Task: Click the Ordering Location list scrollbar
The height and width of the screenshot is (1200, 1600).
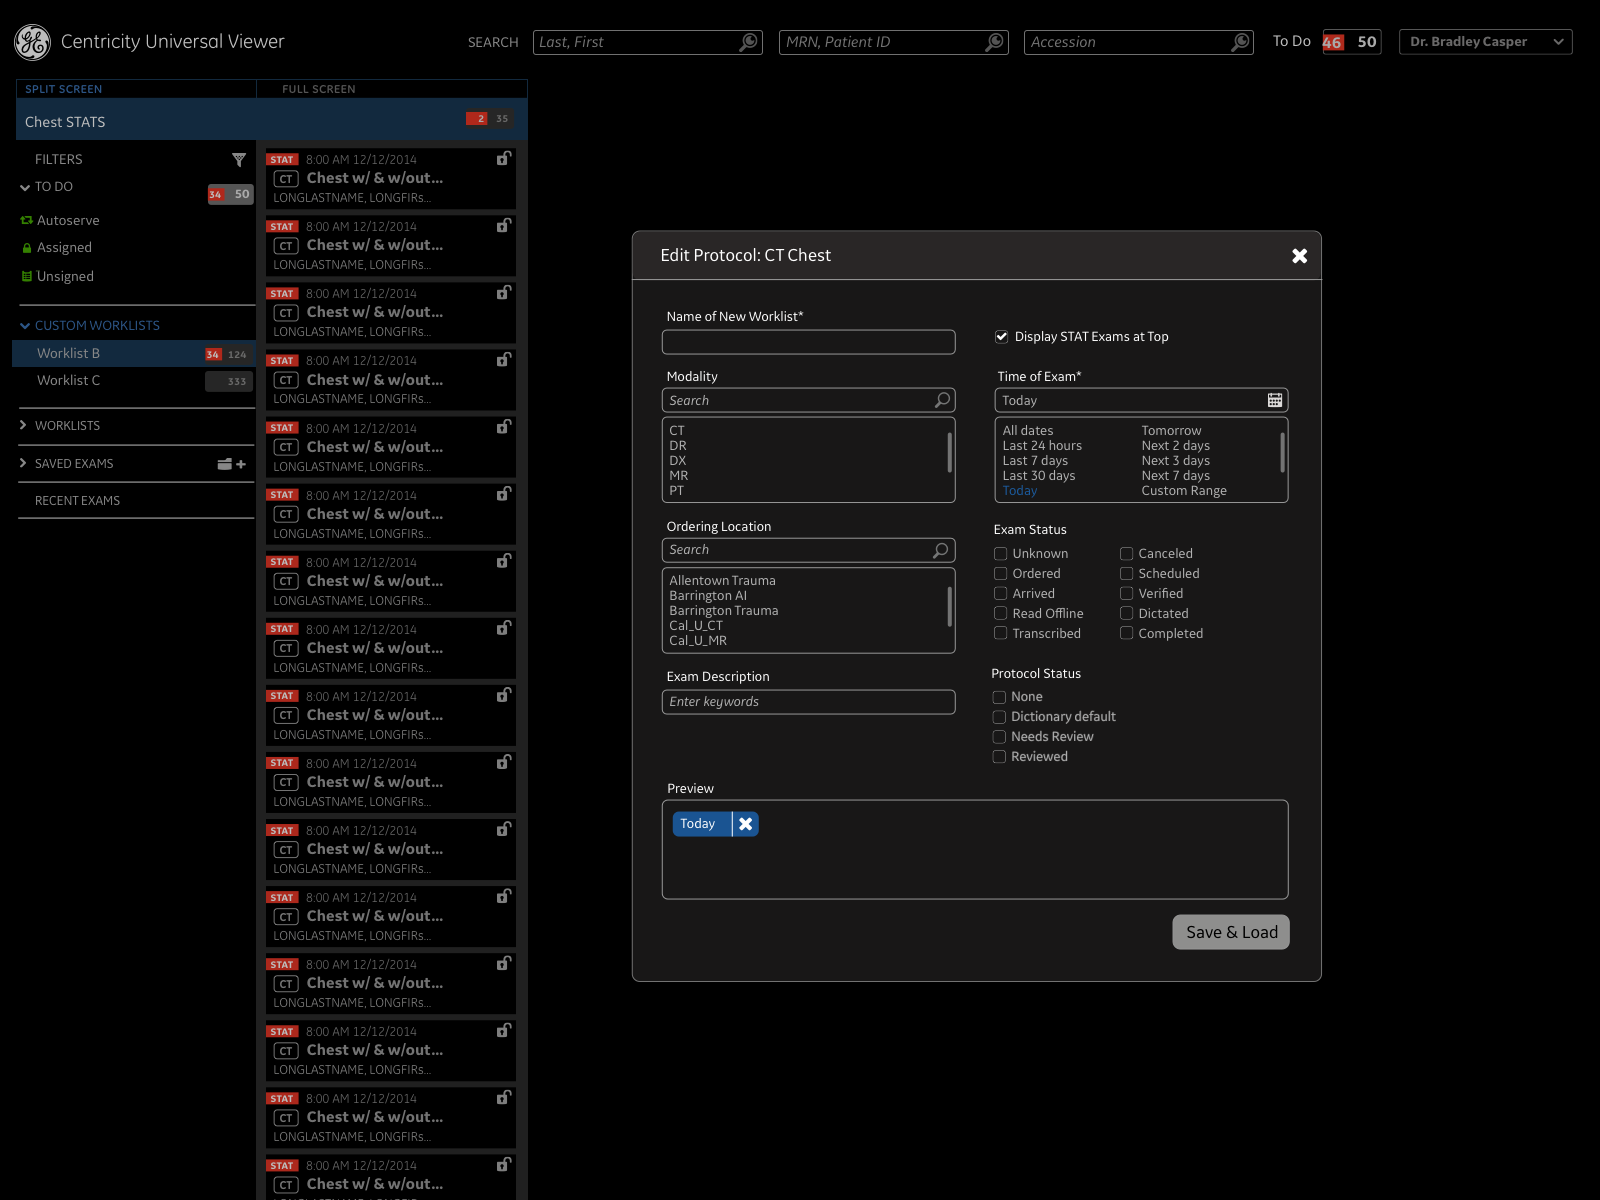Action: [x=949, y=606]
